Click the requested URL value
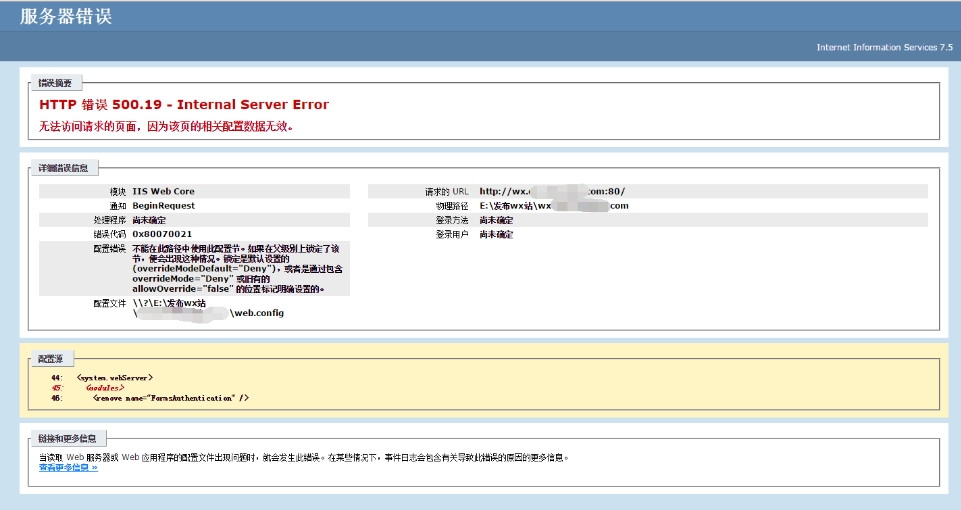Viewport: 961px width, 510px height. tap(552, 191)
